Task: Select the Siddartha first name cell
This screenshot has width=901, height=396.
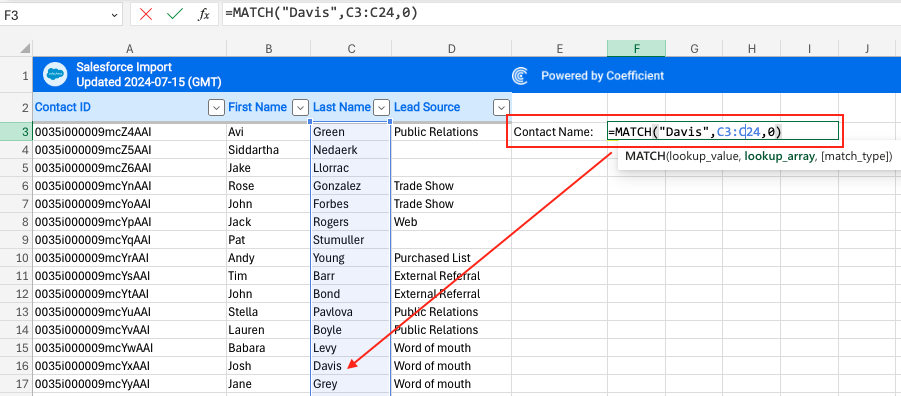Action: point(268,150)
